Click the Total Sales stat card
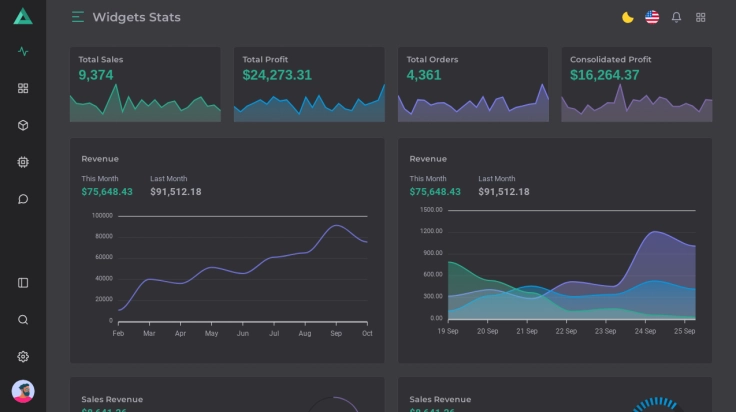The width and height of the screenshot is (736, 412). [x=145, y=84]
